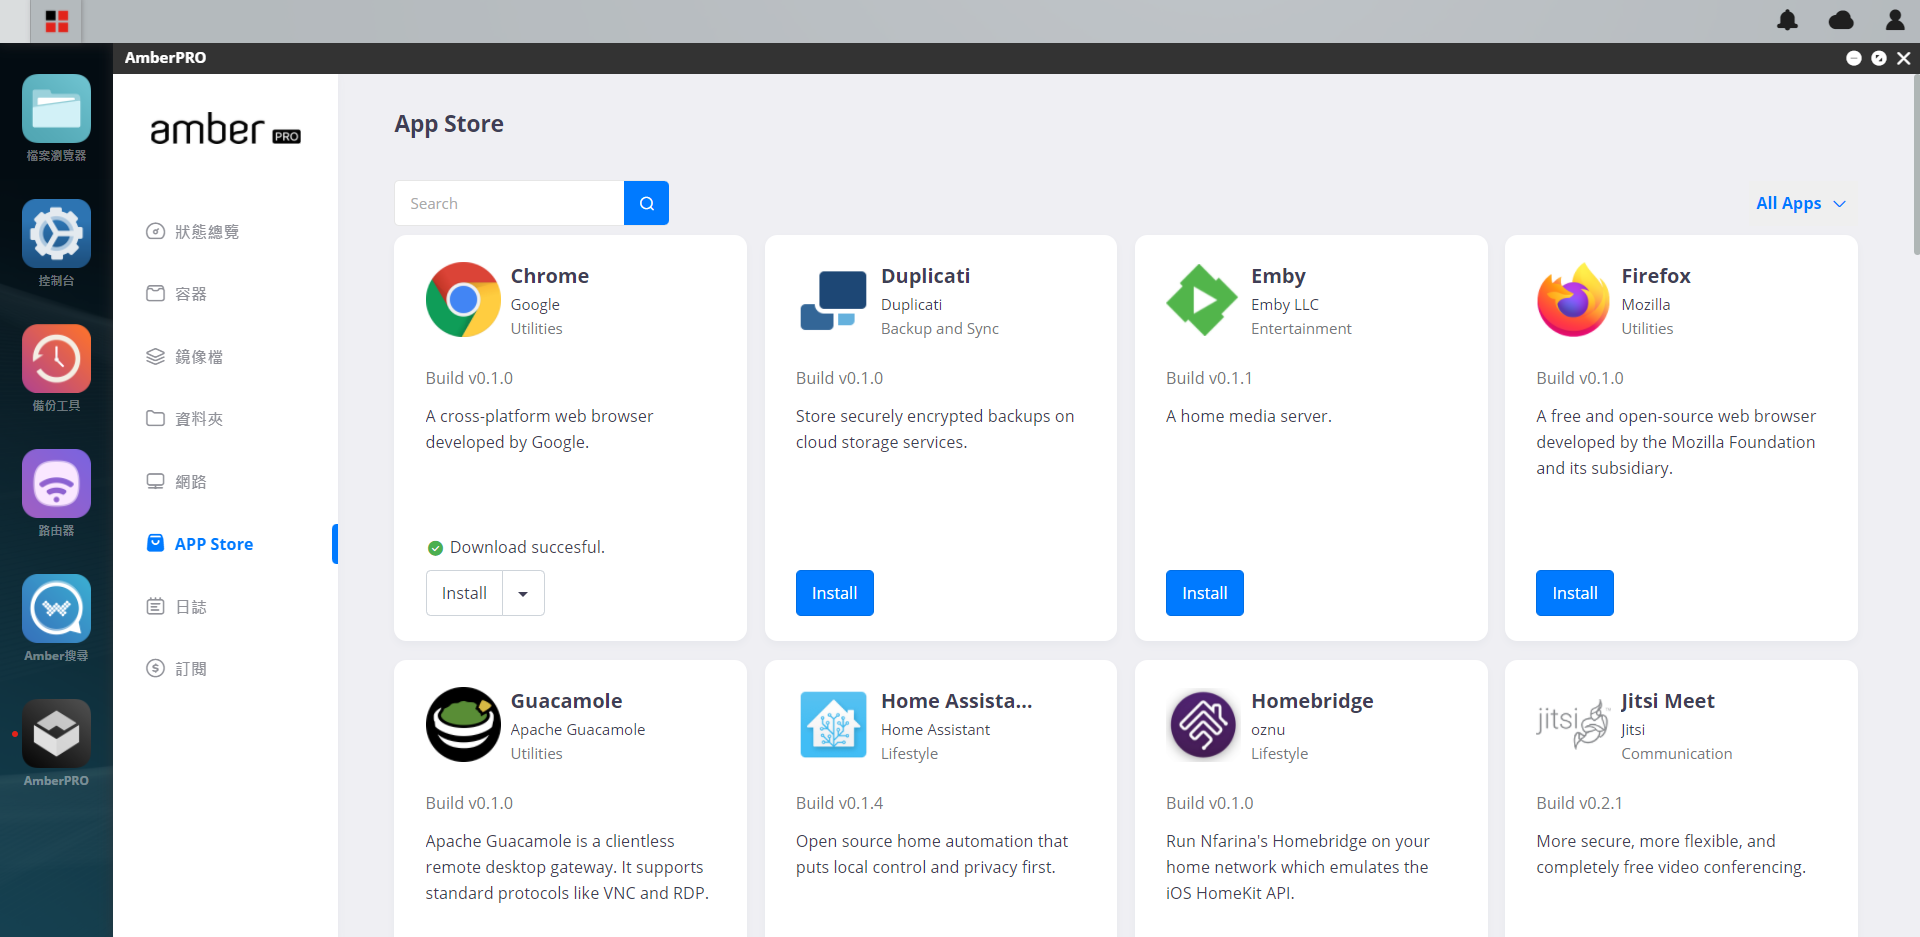
Task: Click the Chrome app logo
Action: (x=463, y=299)
